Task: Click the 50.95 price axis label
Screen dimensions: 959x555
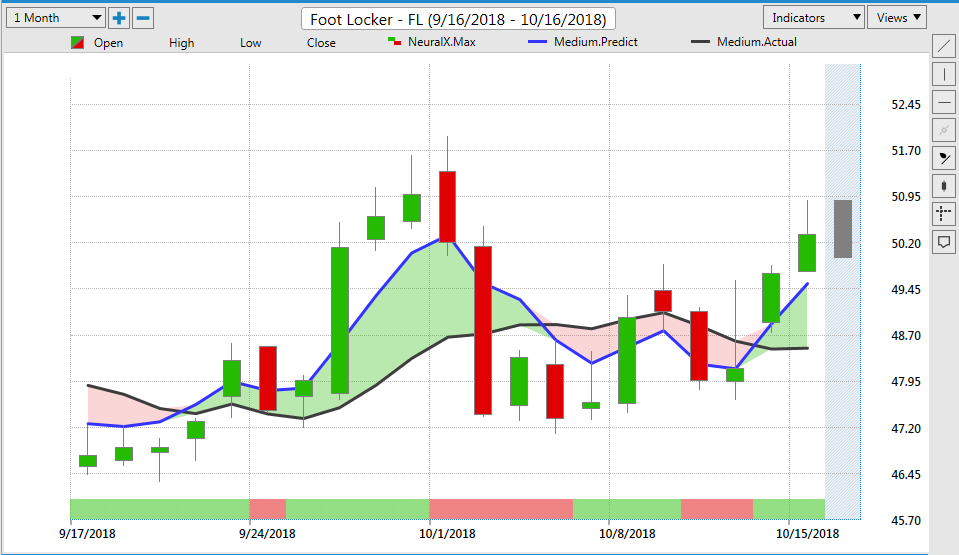Action: click(x=906, y=196)
